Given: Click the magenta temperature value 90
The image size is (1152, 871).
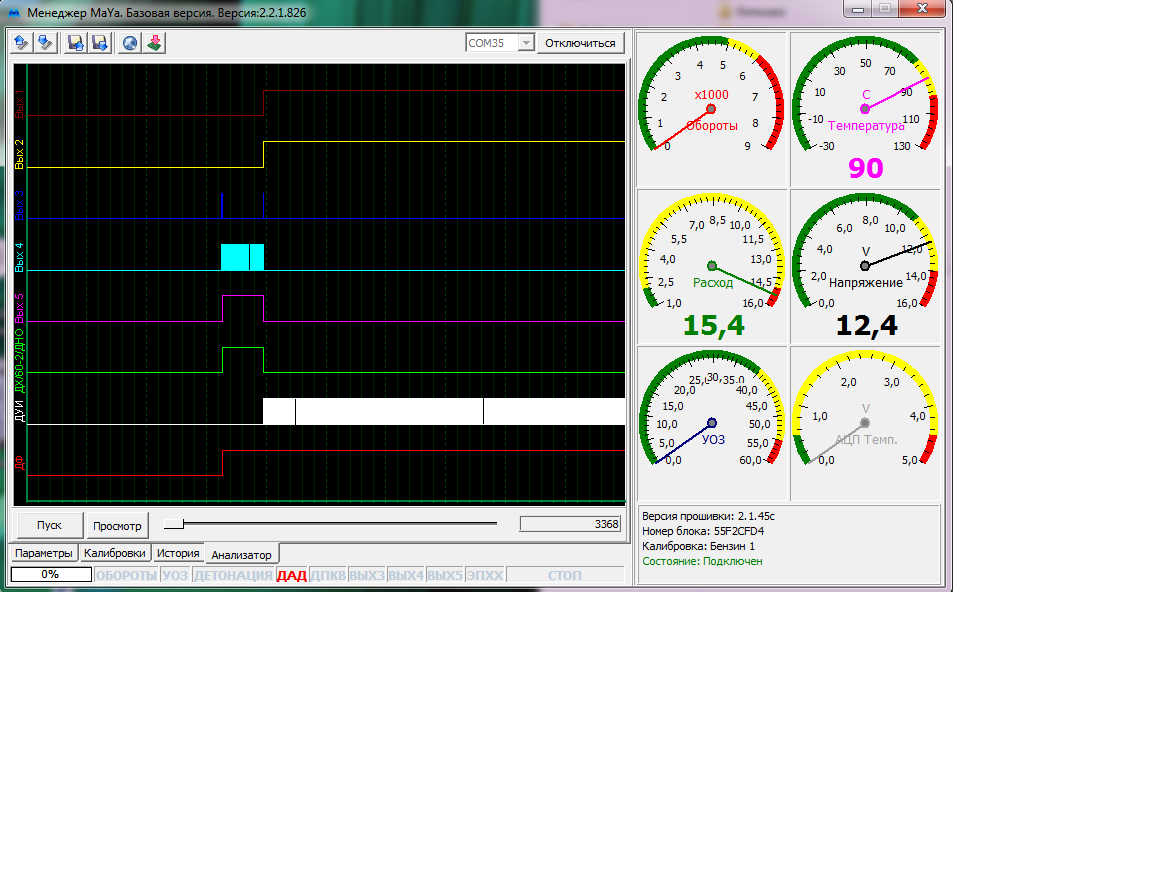Looking at the screenshot, I should [x=865, y=168].
